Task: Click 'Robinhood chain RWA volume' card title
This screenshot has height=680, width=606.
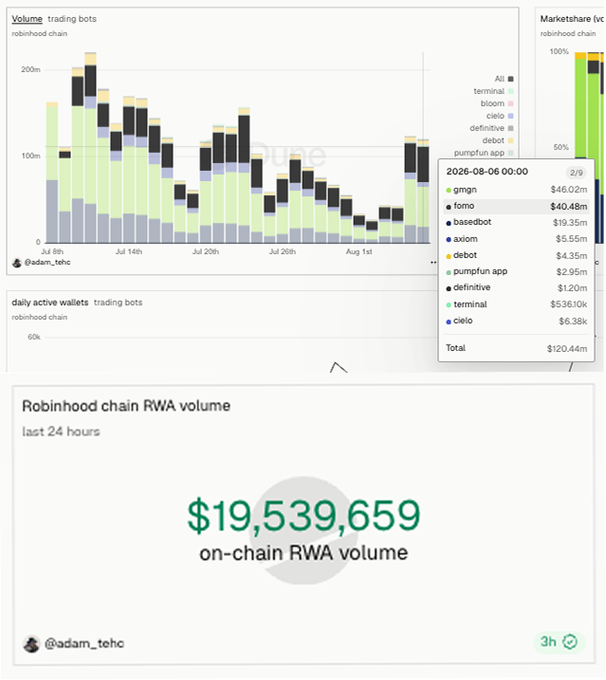Action: tap(126, 406)
